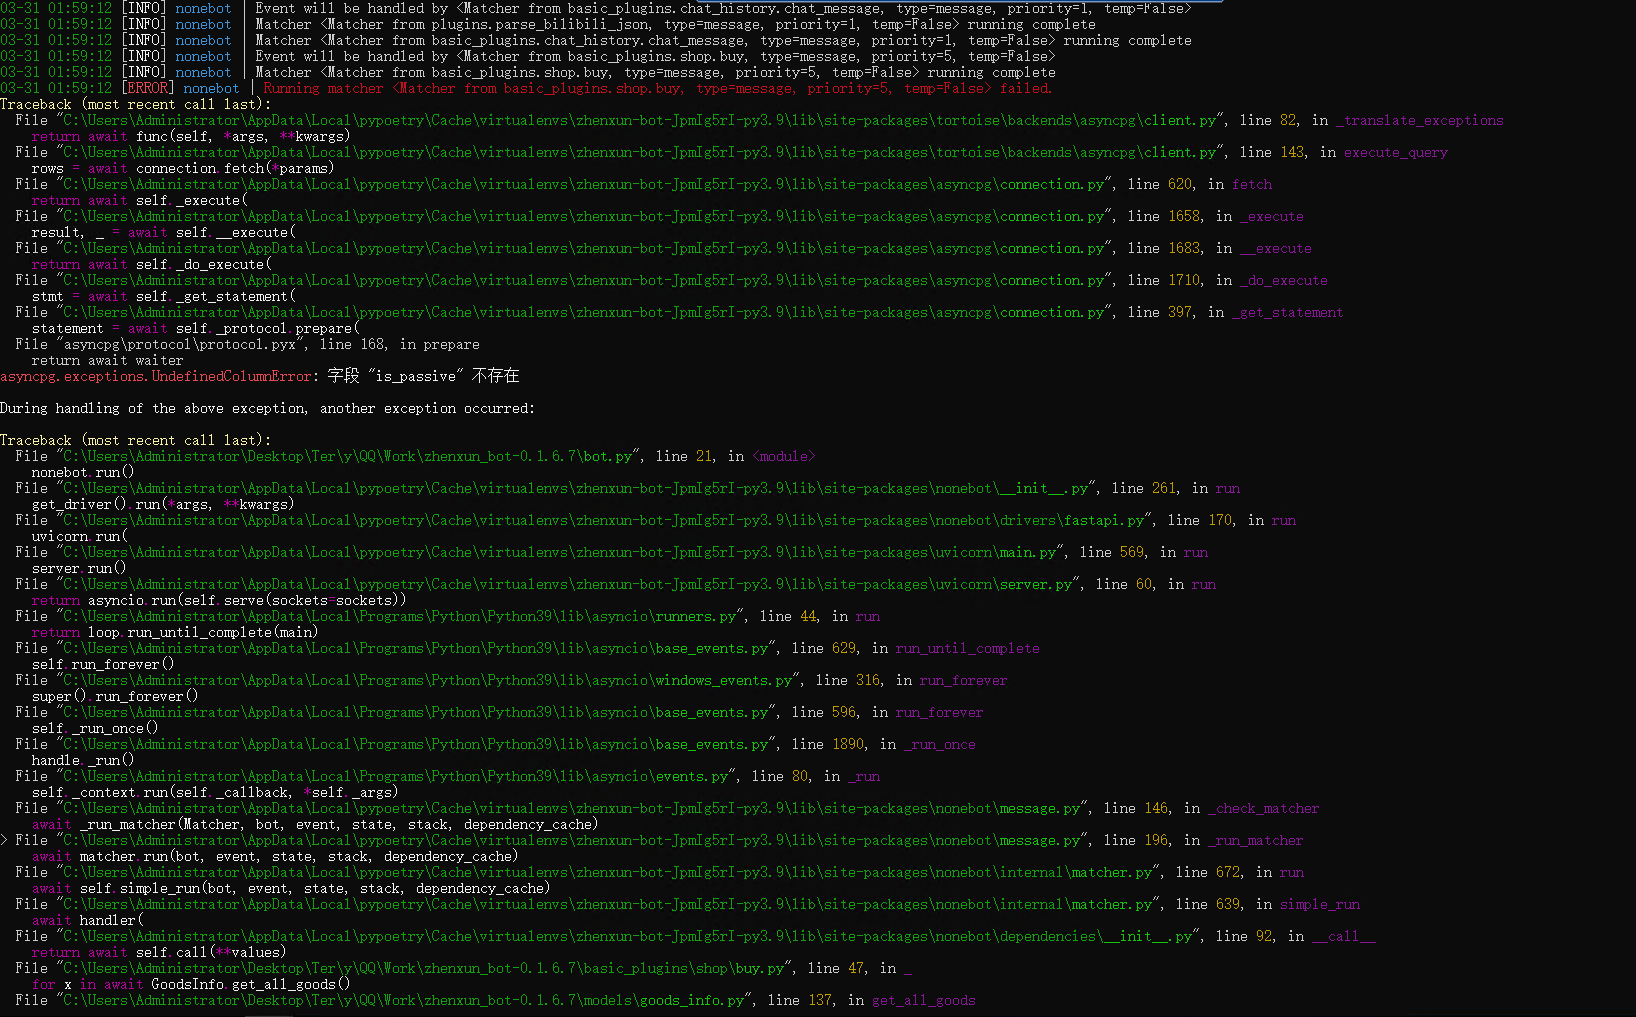Click line number 1683 in the traceback

click(1184, 248)
